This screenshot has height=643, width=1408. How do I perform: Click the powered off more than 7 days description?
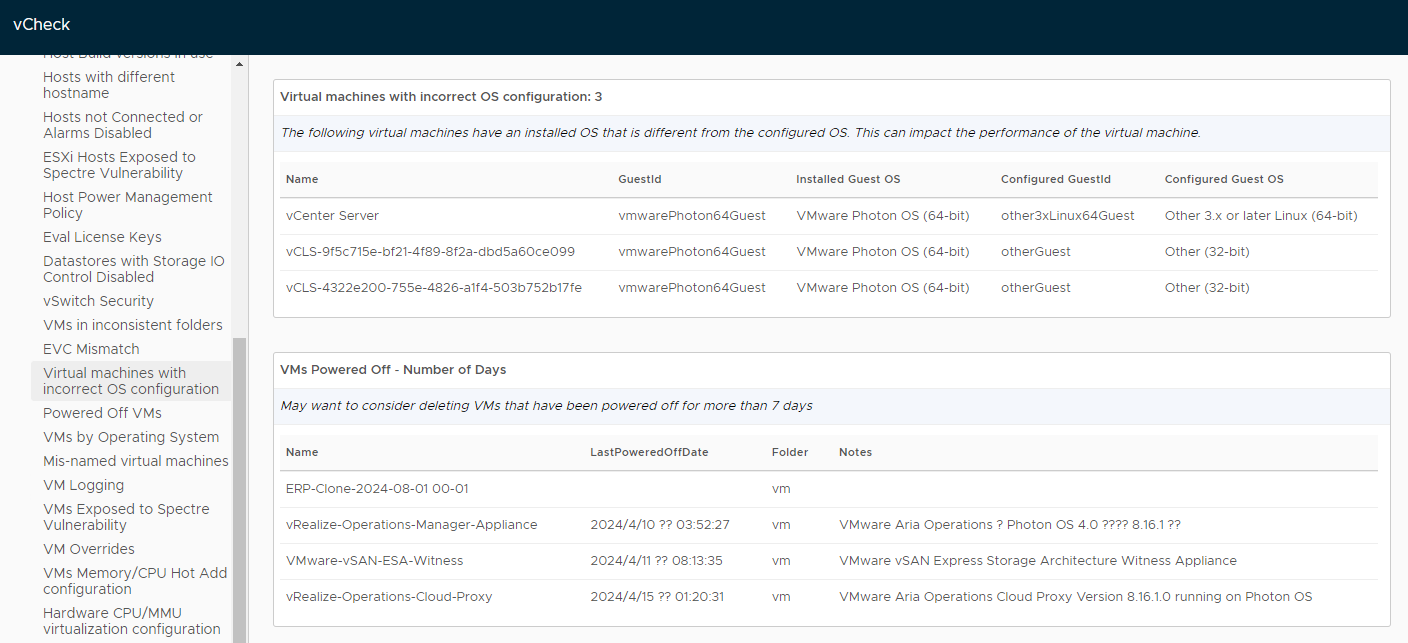(546, 405)
